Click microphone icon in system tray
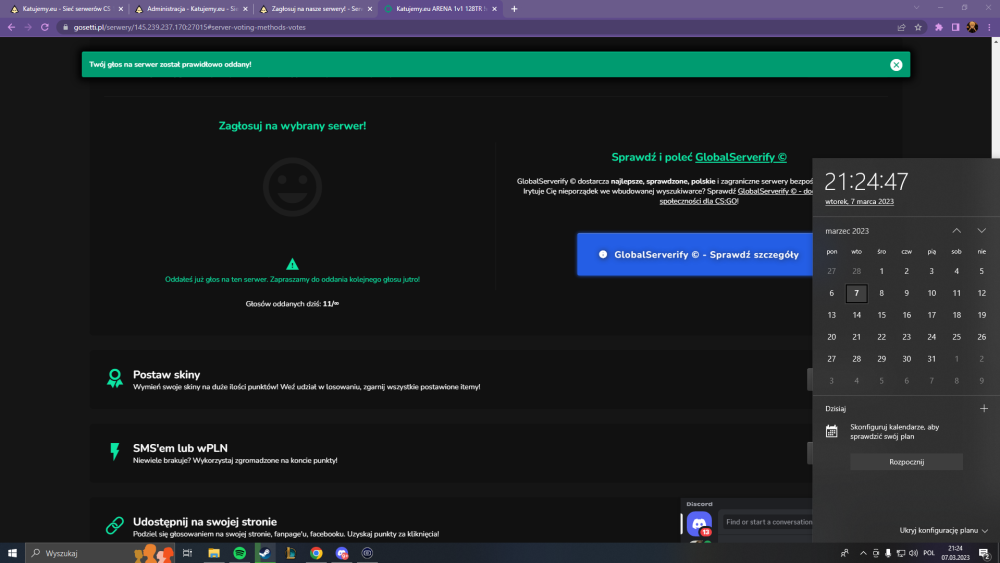1000x563 pixels. click(888, 553)
